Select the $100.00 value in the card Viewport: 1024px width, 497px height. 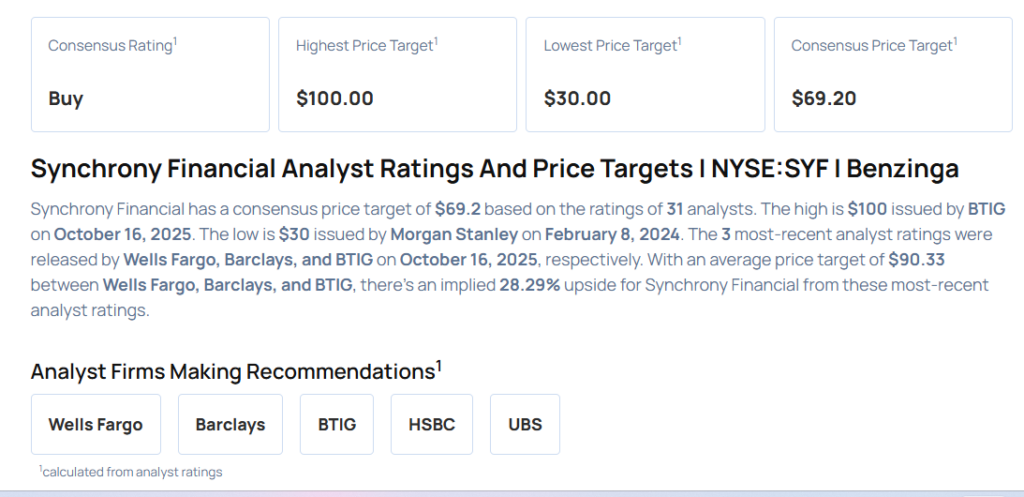335,98
